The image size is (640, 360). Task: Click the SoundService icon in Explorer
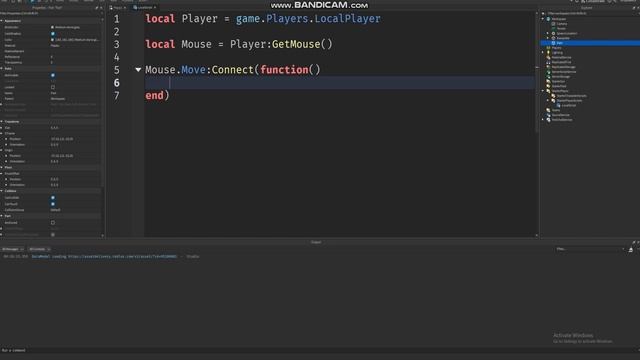click(x=549, y=115)
